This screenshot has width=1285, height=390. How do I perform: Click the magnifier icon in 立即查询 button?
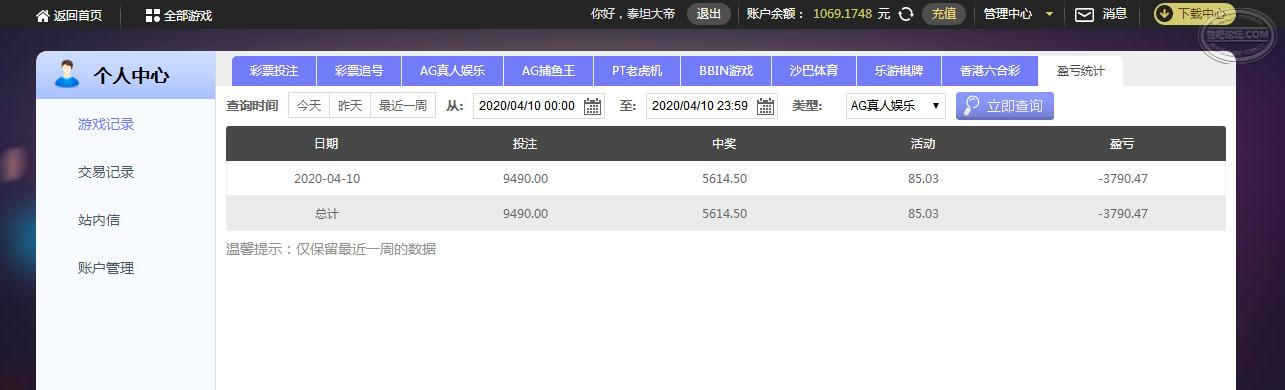[x=971, y=106]
